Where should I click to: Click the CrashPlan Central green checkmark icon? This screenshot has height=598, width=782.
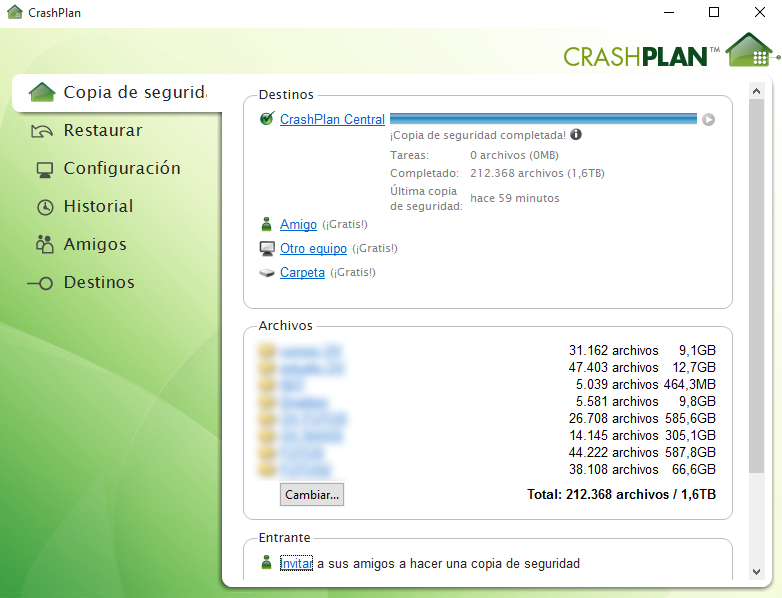pos(267,119)
